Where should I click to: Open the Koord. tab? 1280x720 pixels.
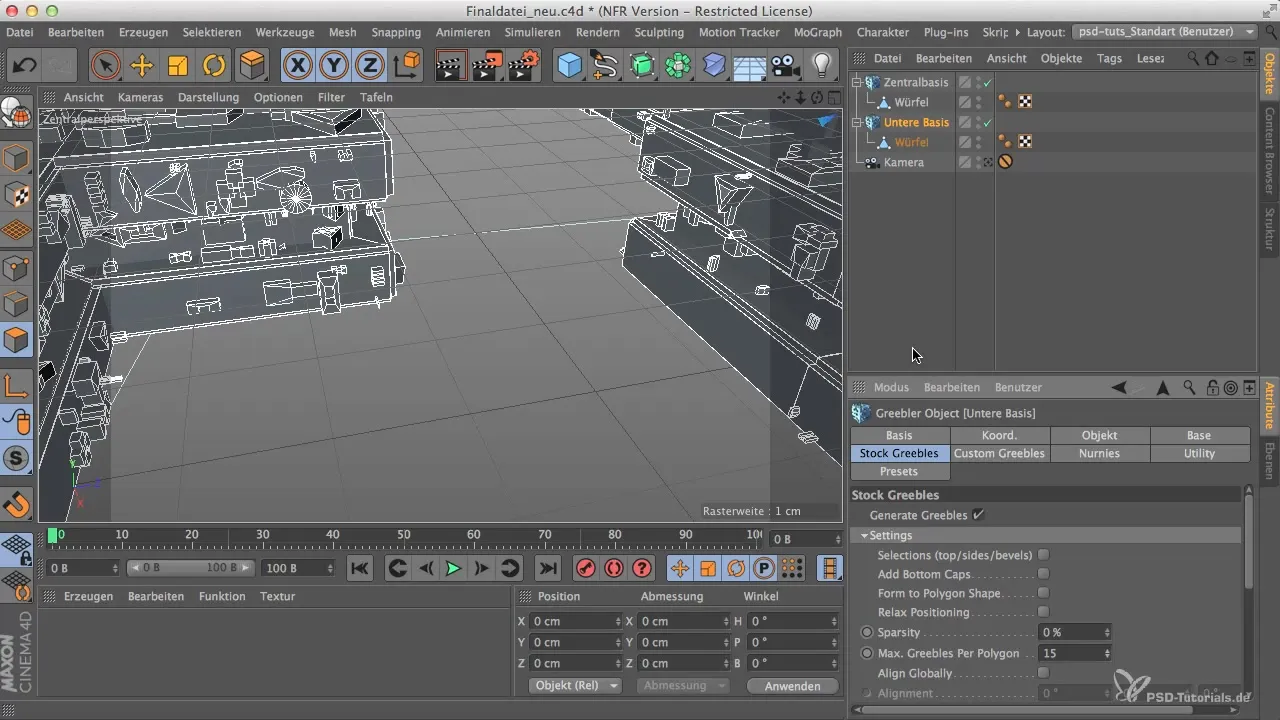tap(999, 435)
